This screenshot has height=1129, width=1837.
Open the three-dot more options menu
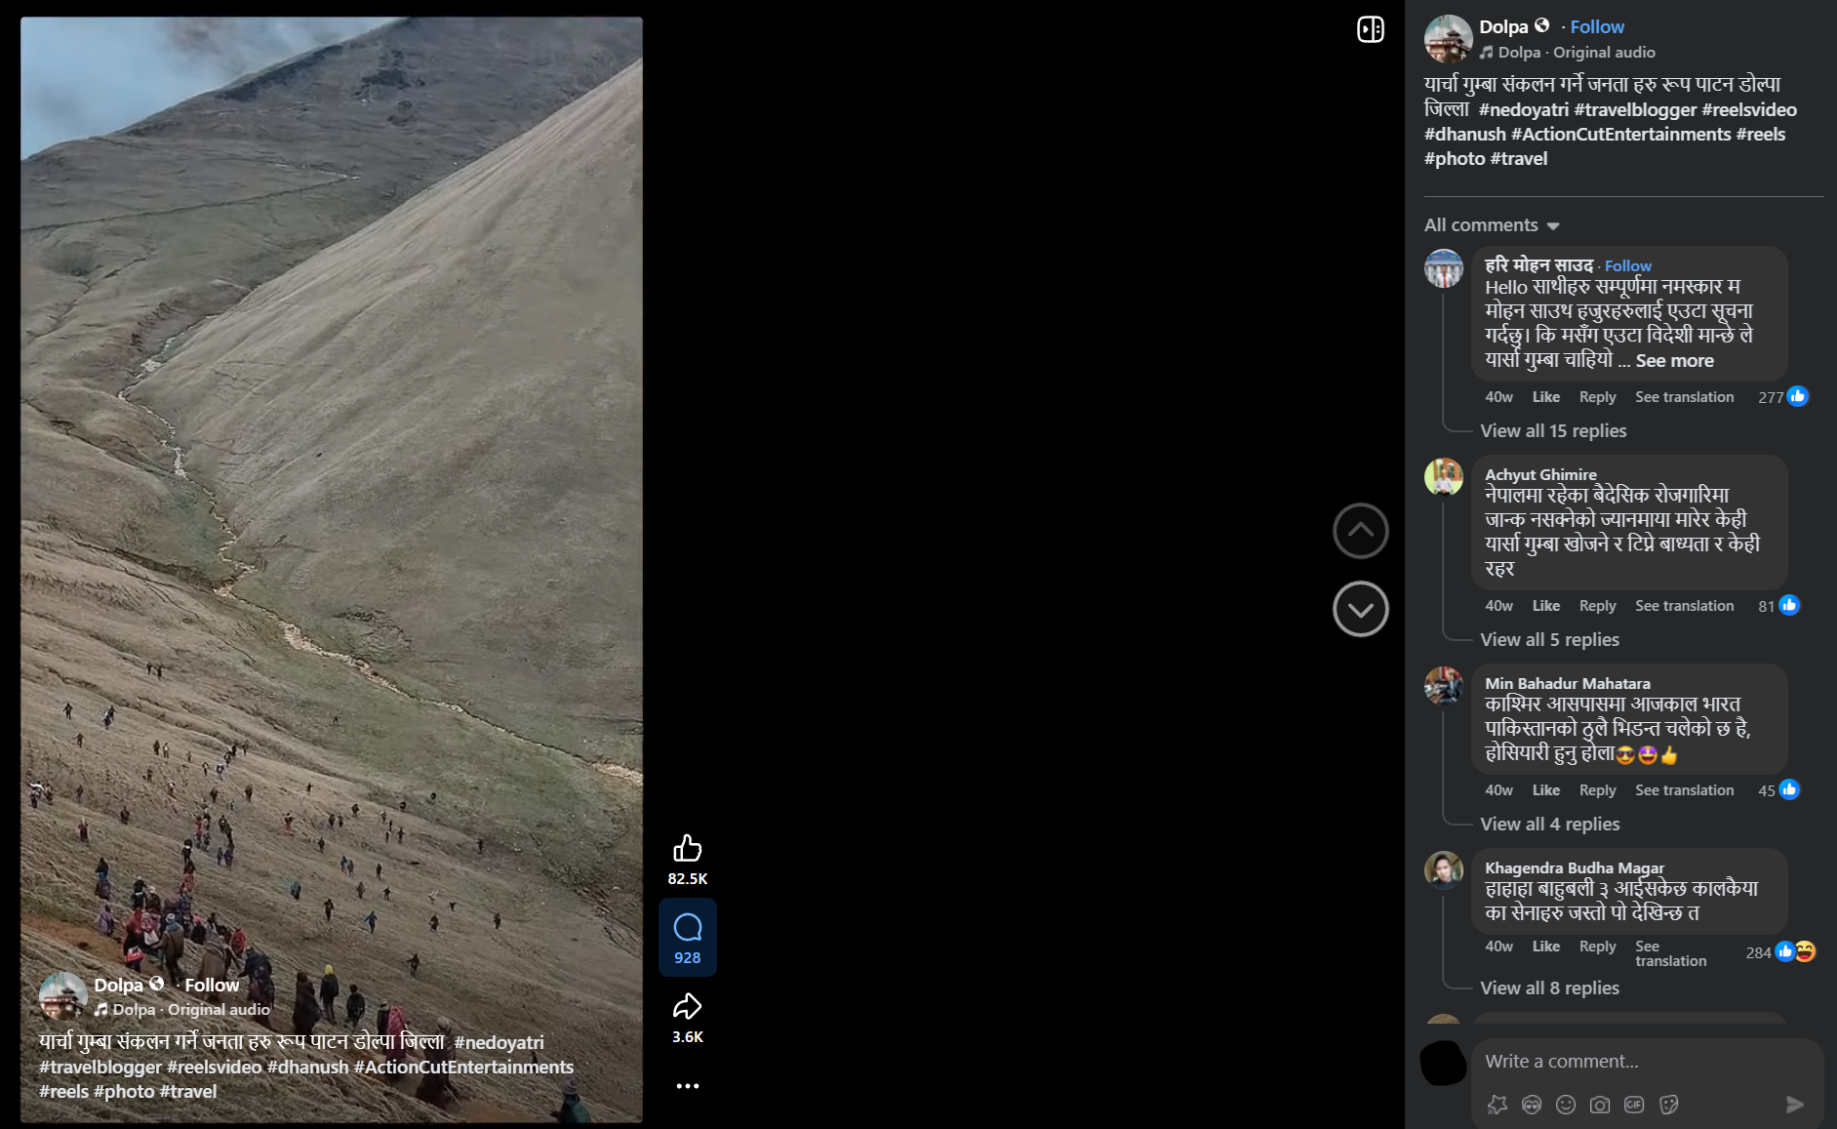coord(687,1086)
